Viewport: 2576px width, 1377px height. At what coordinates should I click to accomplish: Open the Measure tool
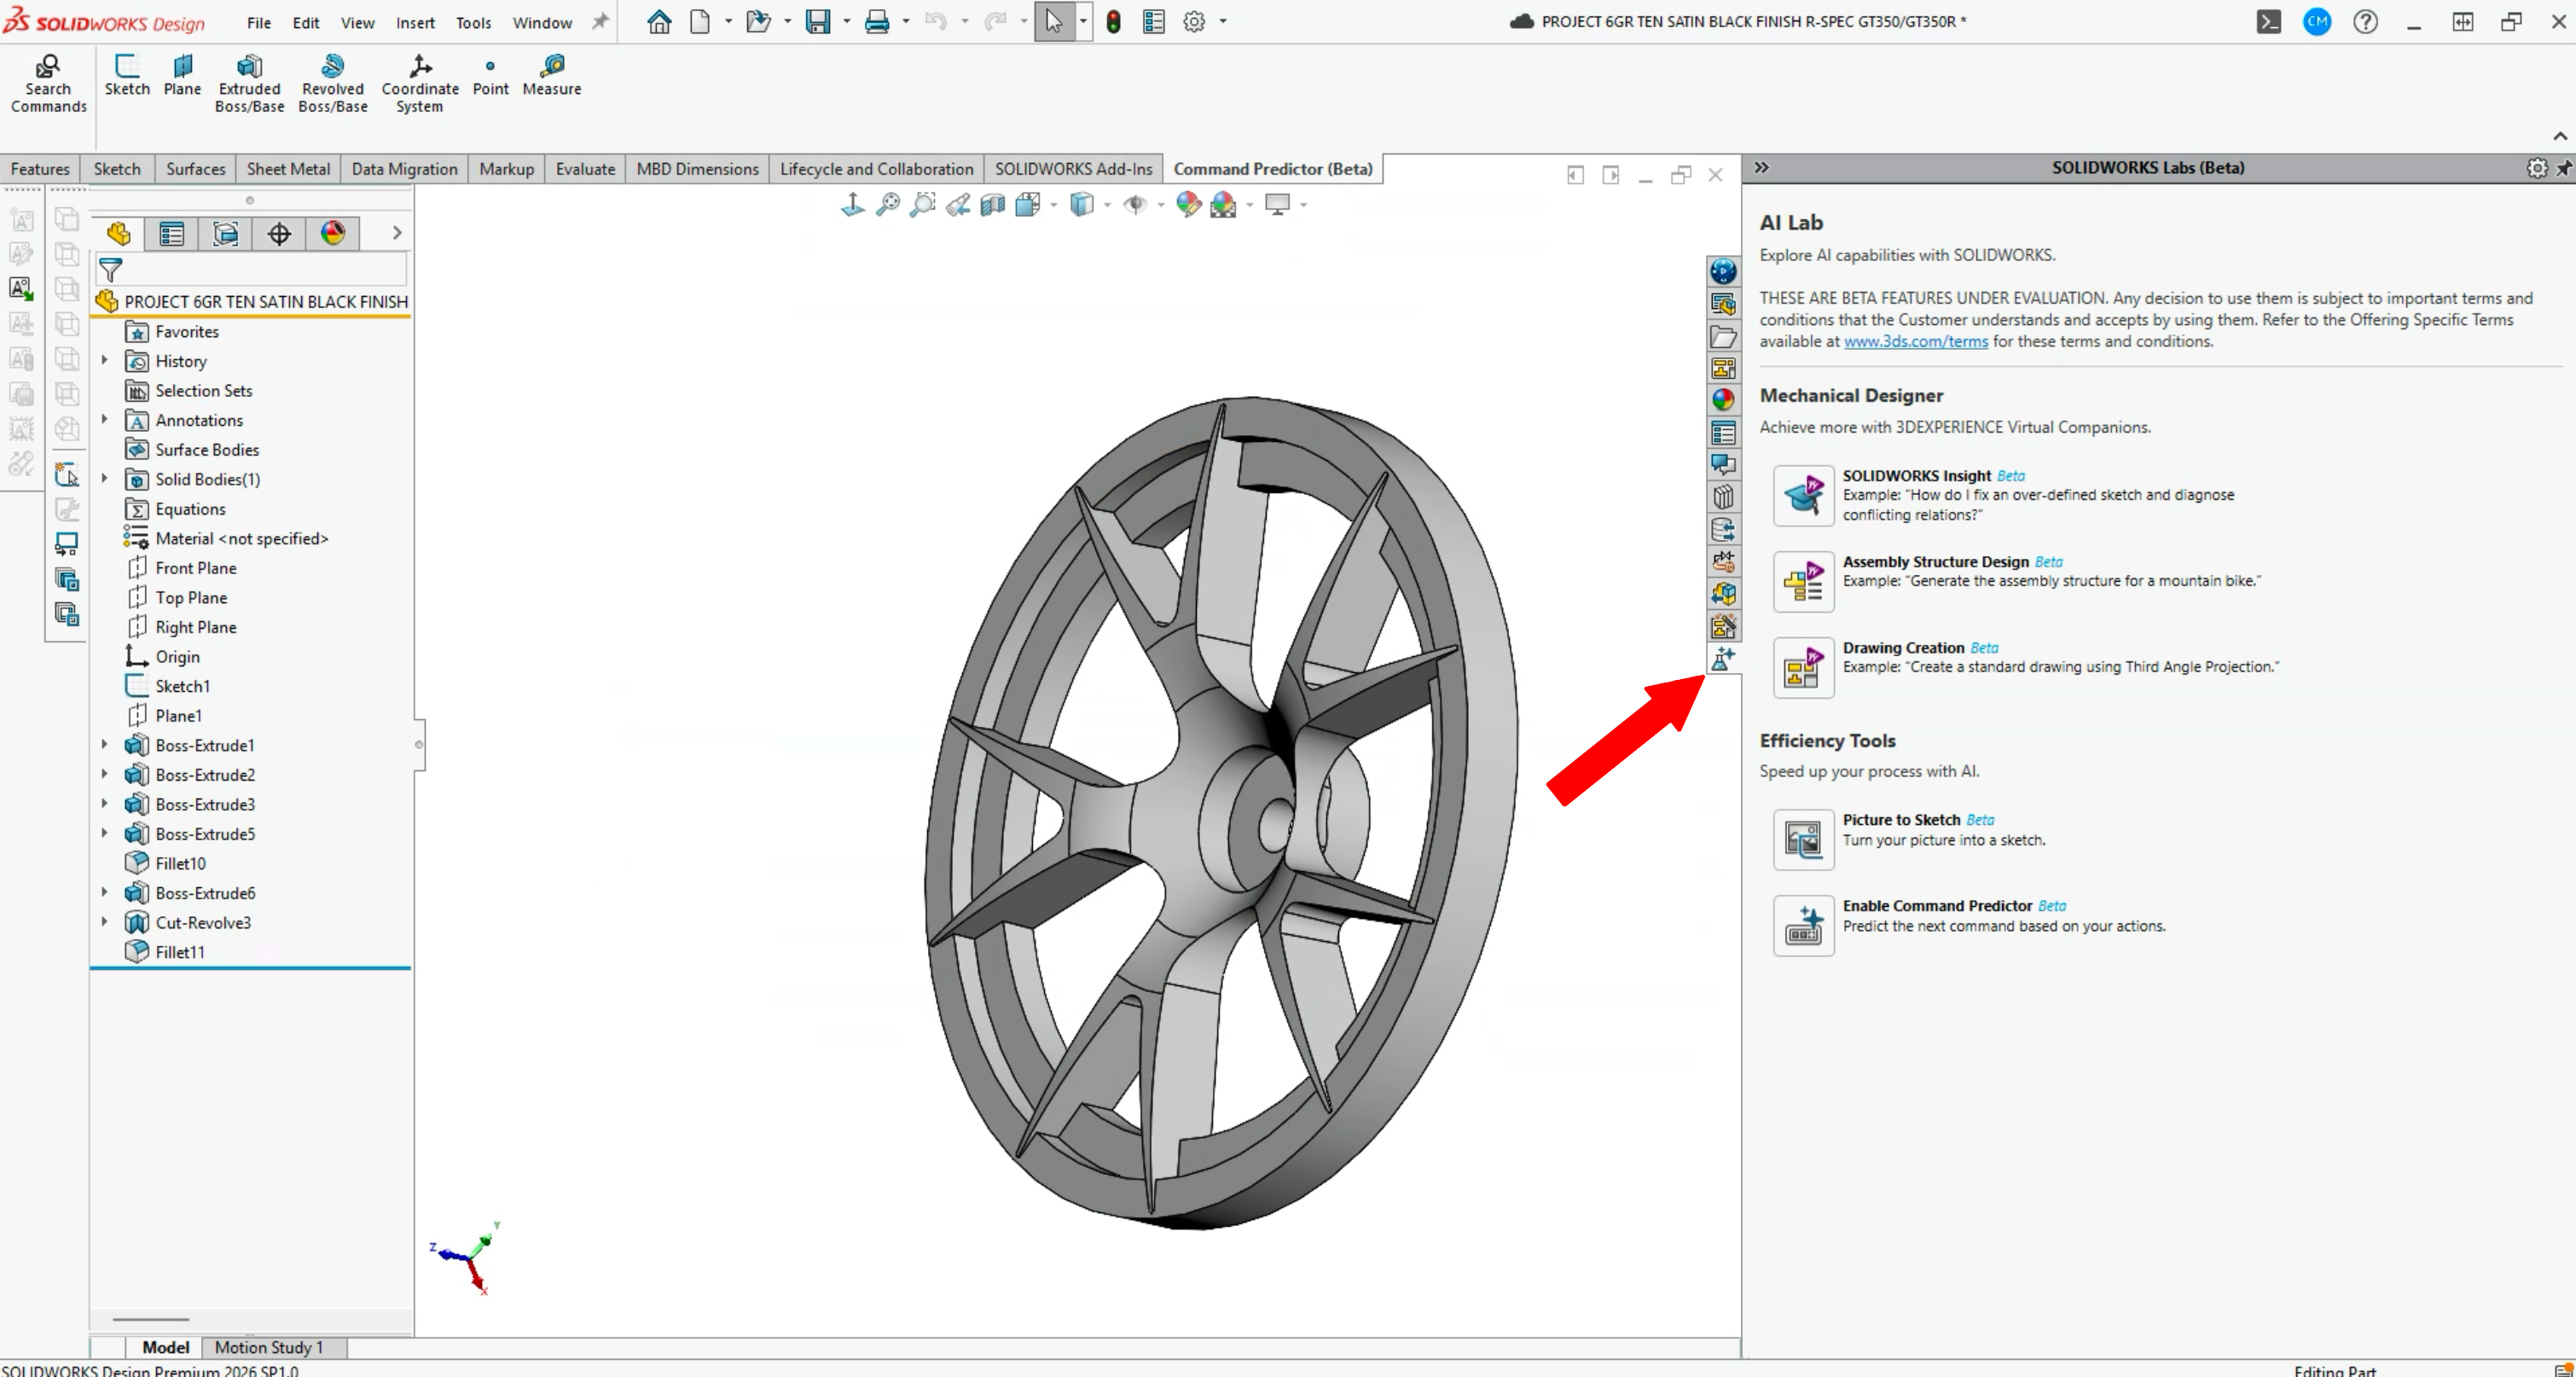551,76
